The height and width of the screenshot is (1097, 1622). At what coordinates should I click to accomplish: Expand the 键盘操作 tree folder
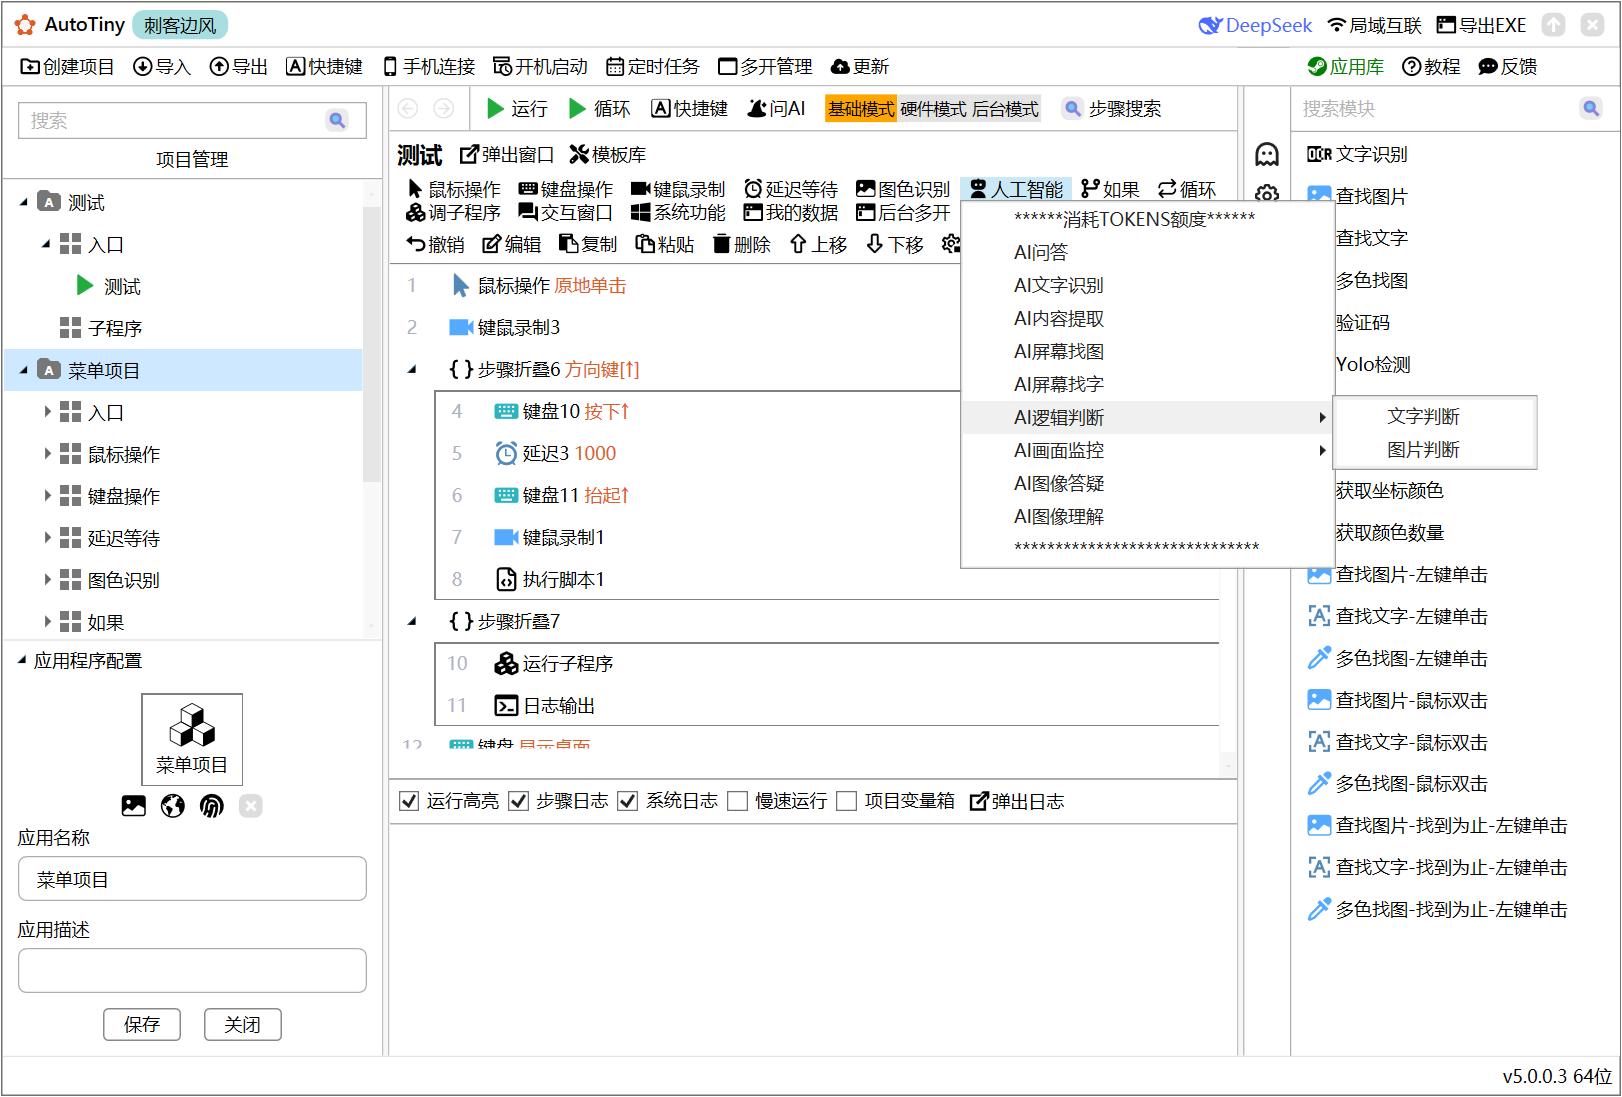(x=47, y=497)
